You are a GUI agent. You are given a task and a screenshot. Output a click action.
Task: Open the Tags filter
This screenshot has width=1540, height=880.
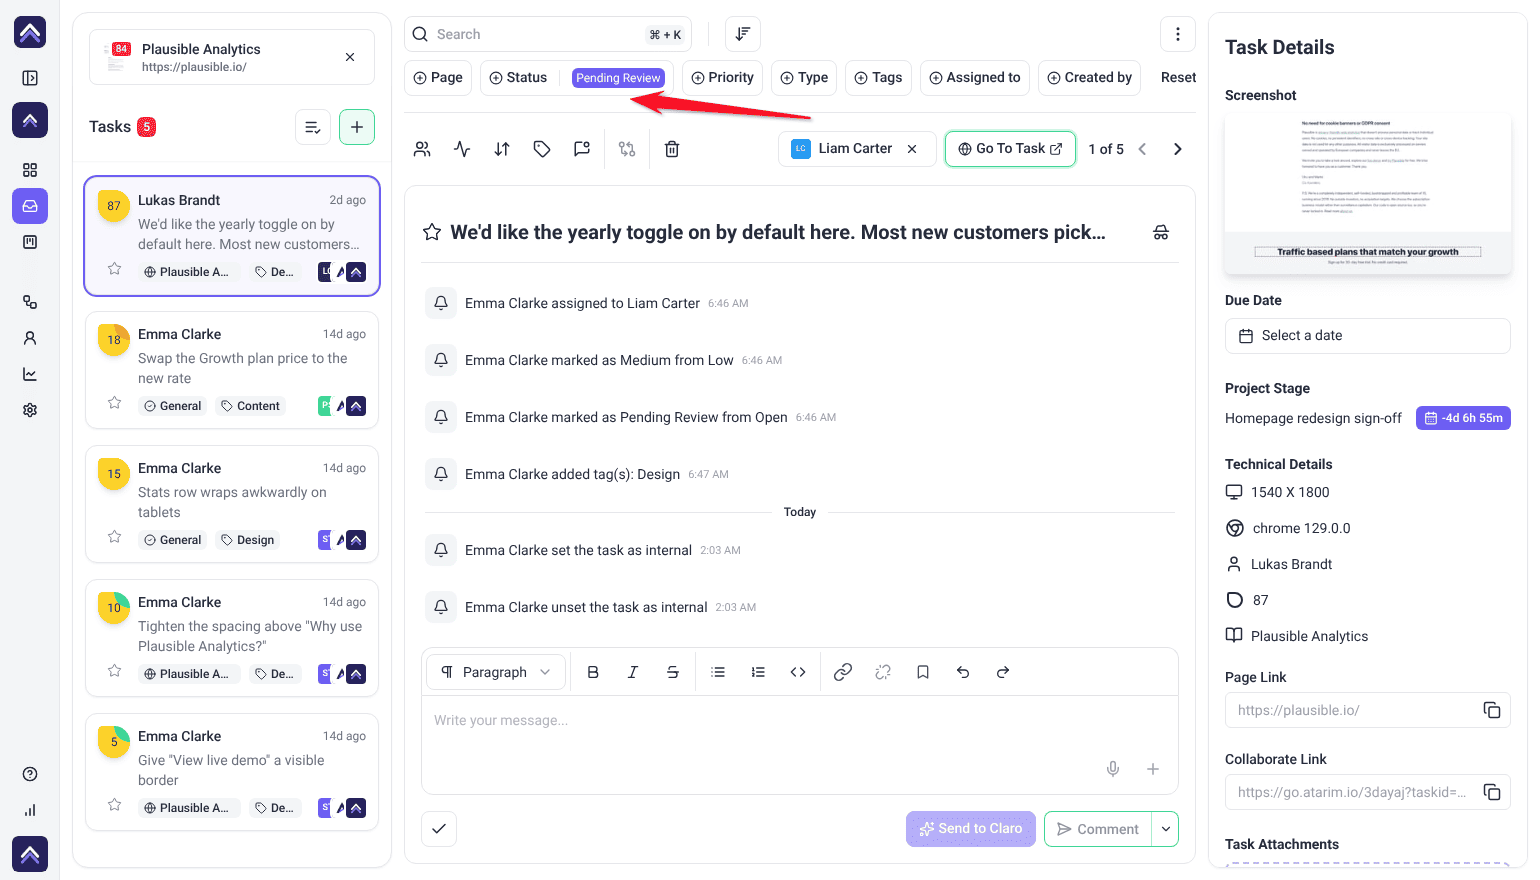click(878, 78)
